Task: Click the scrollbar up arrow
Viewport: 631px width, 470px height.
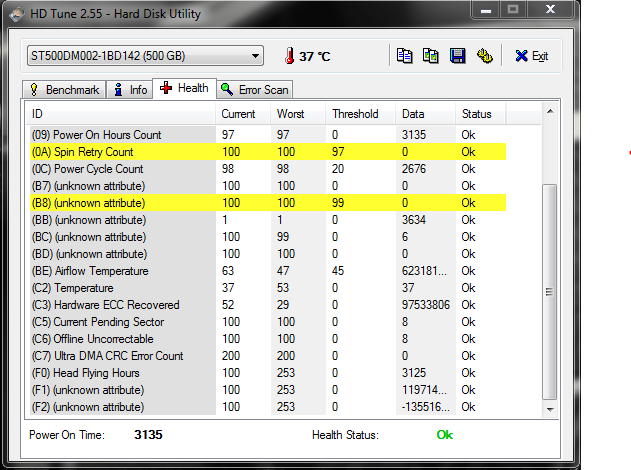Action: coord(550,111)
